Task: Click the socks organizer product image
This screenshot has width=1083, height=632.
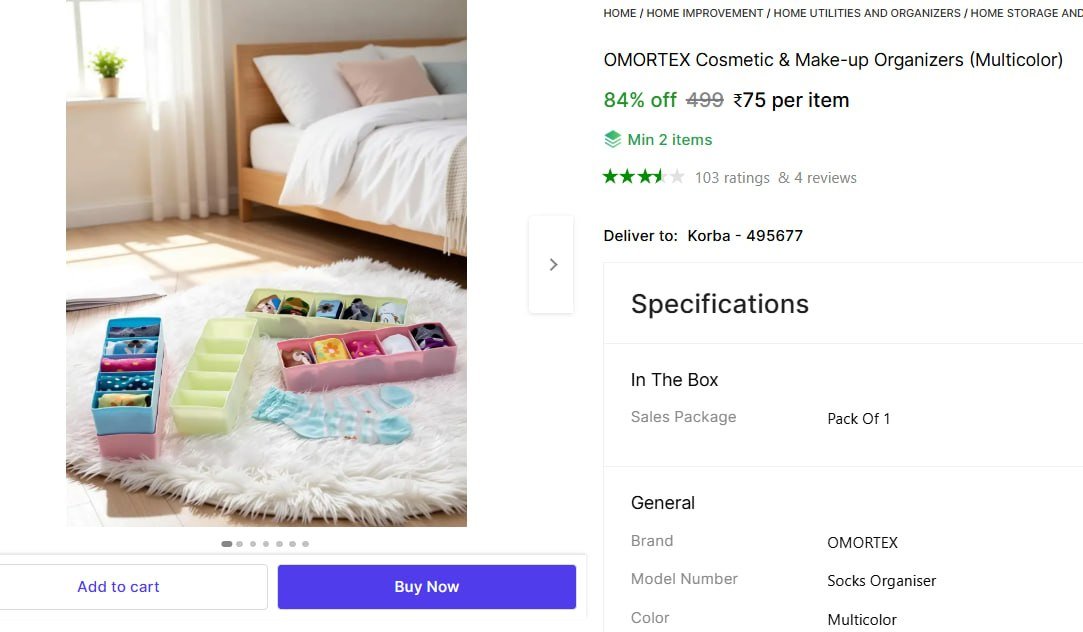Action: click(x=266, y=263)
